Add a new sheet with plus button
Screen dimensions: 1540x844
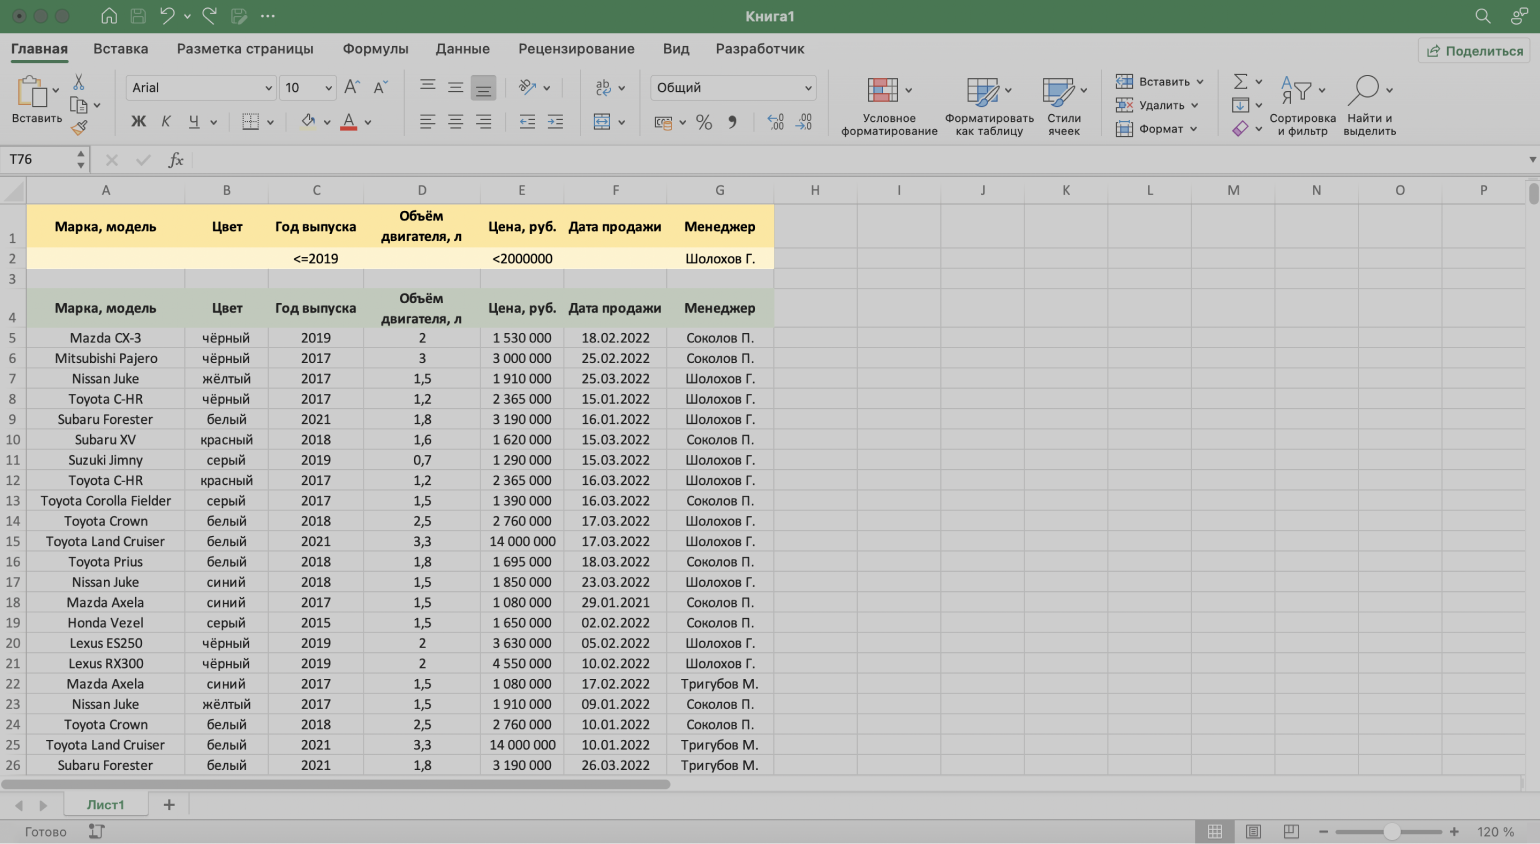169,805
